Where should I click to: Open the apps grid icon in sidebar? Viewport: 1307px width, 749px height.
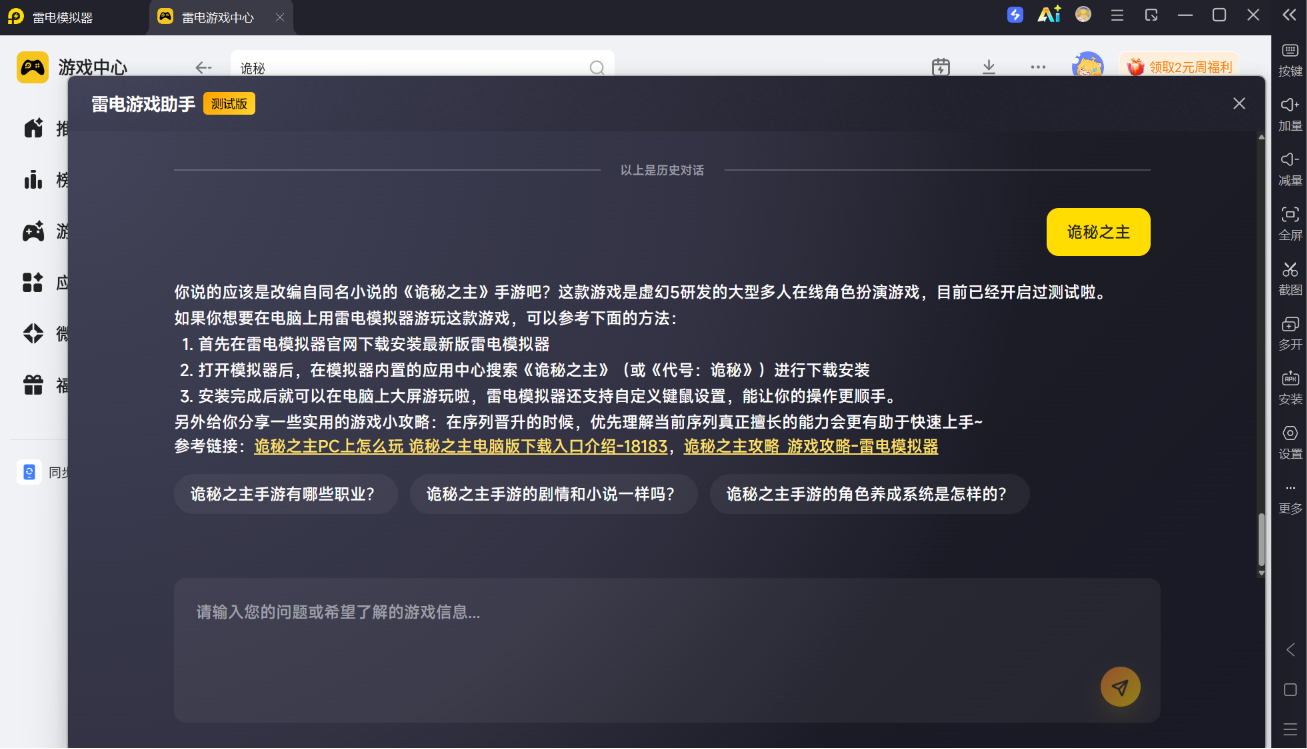click(x=33, y=282)
